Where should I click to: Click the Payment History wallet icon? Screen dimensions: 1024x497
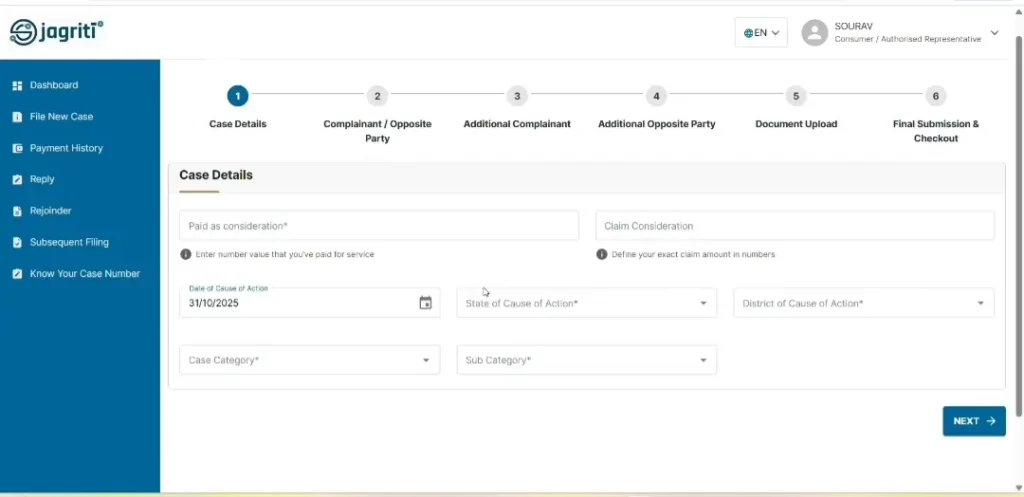(18, 148)
